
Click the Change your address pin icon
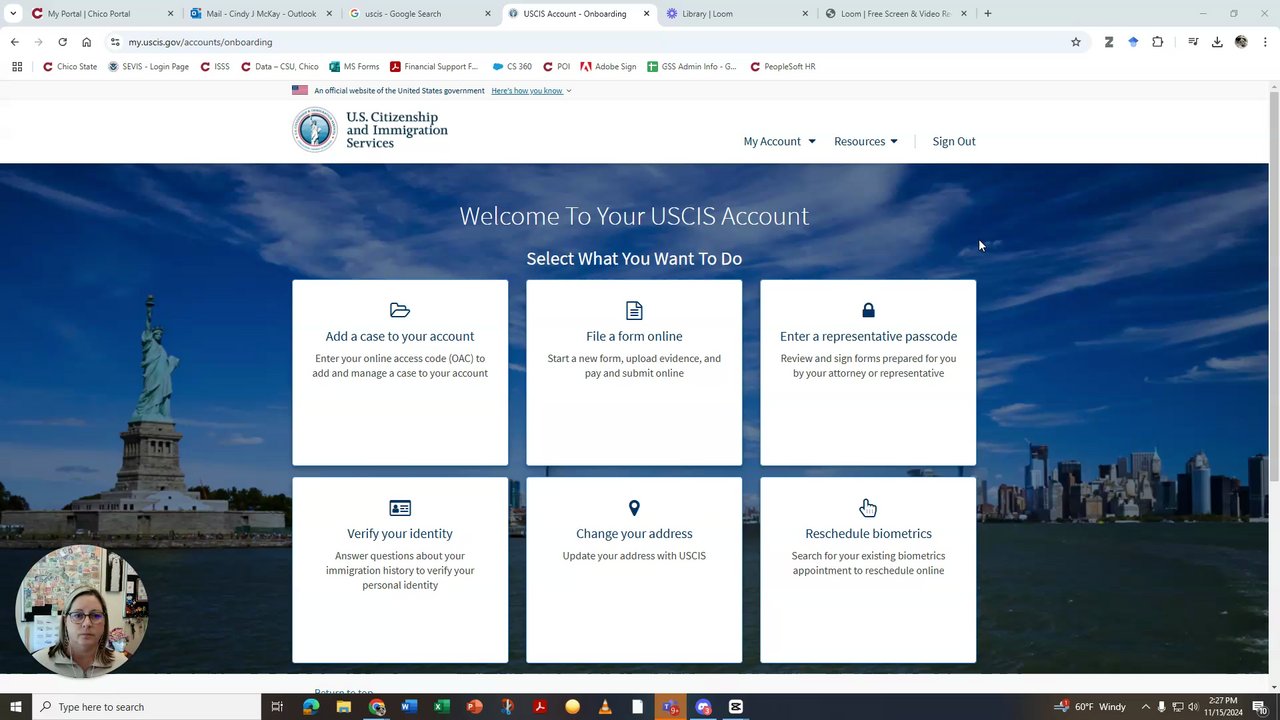[x=634, y=508]
